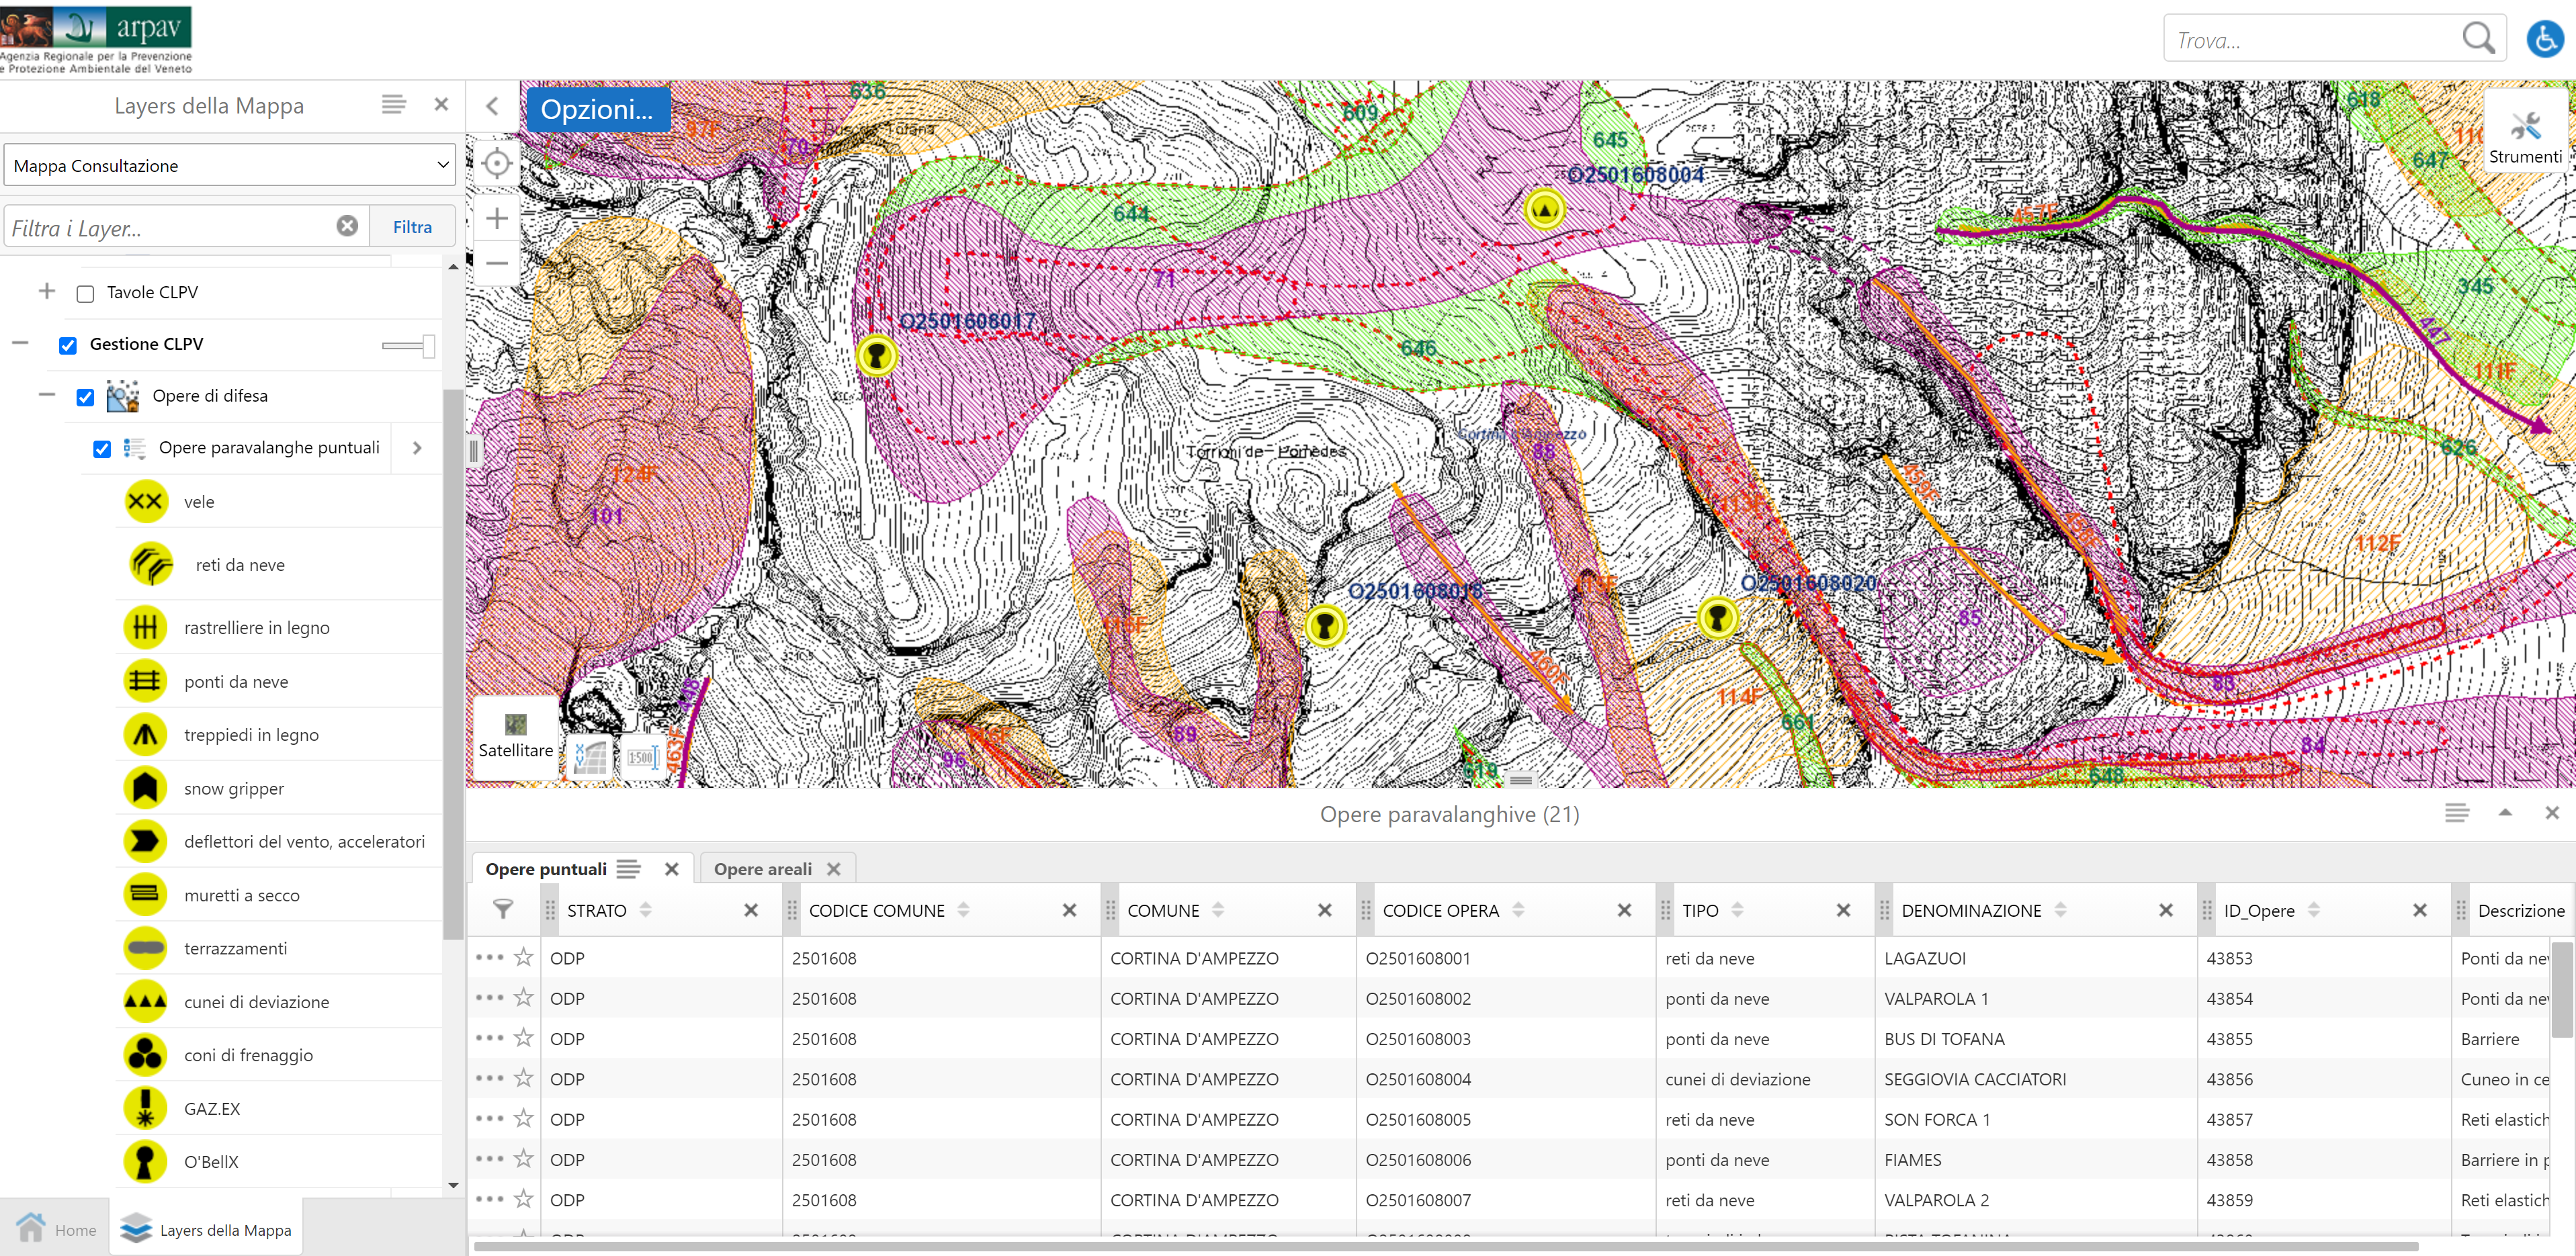Go to Home tab
The height and width of the screenshot is (1256, 2576).
pos(56,1229)
